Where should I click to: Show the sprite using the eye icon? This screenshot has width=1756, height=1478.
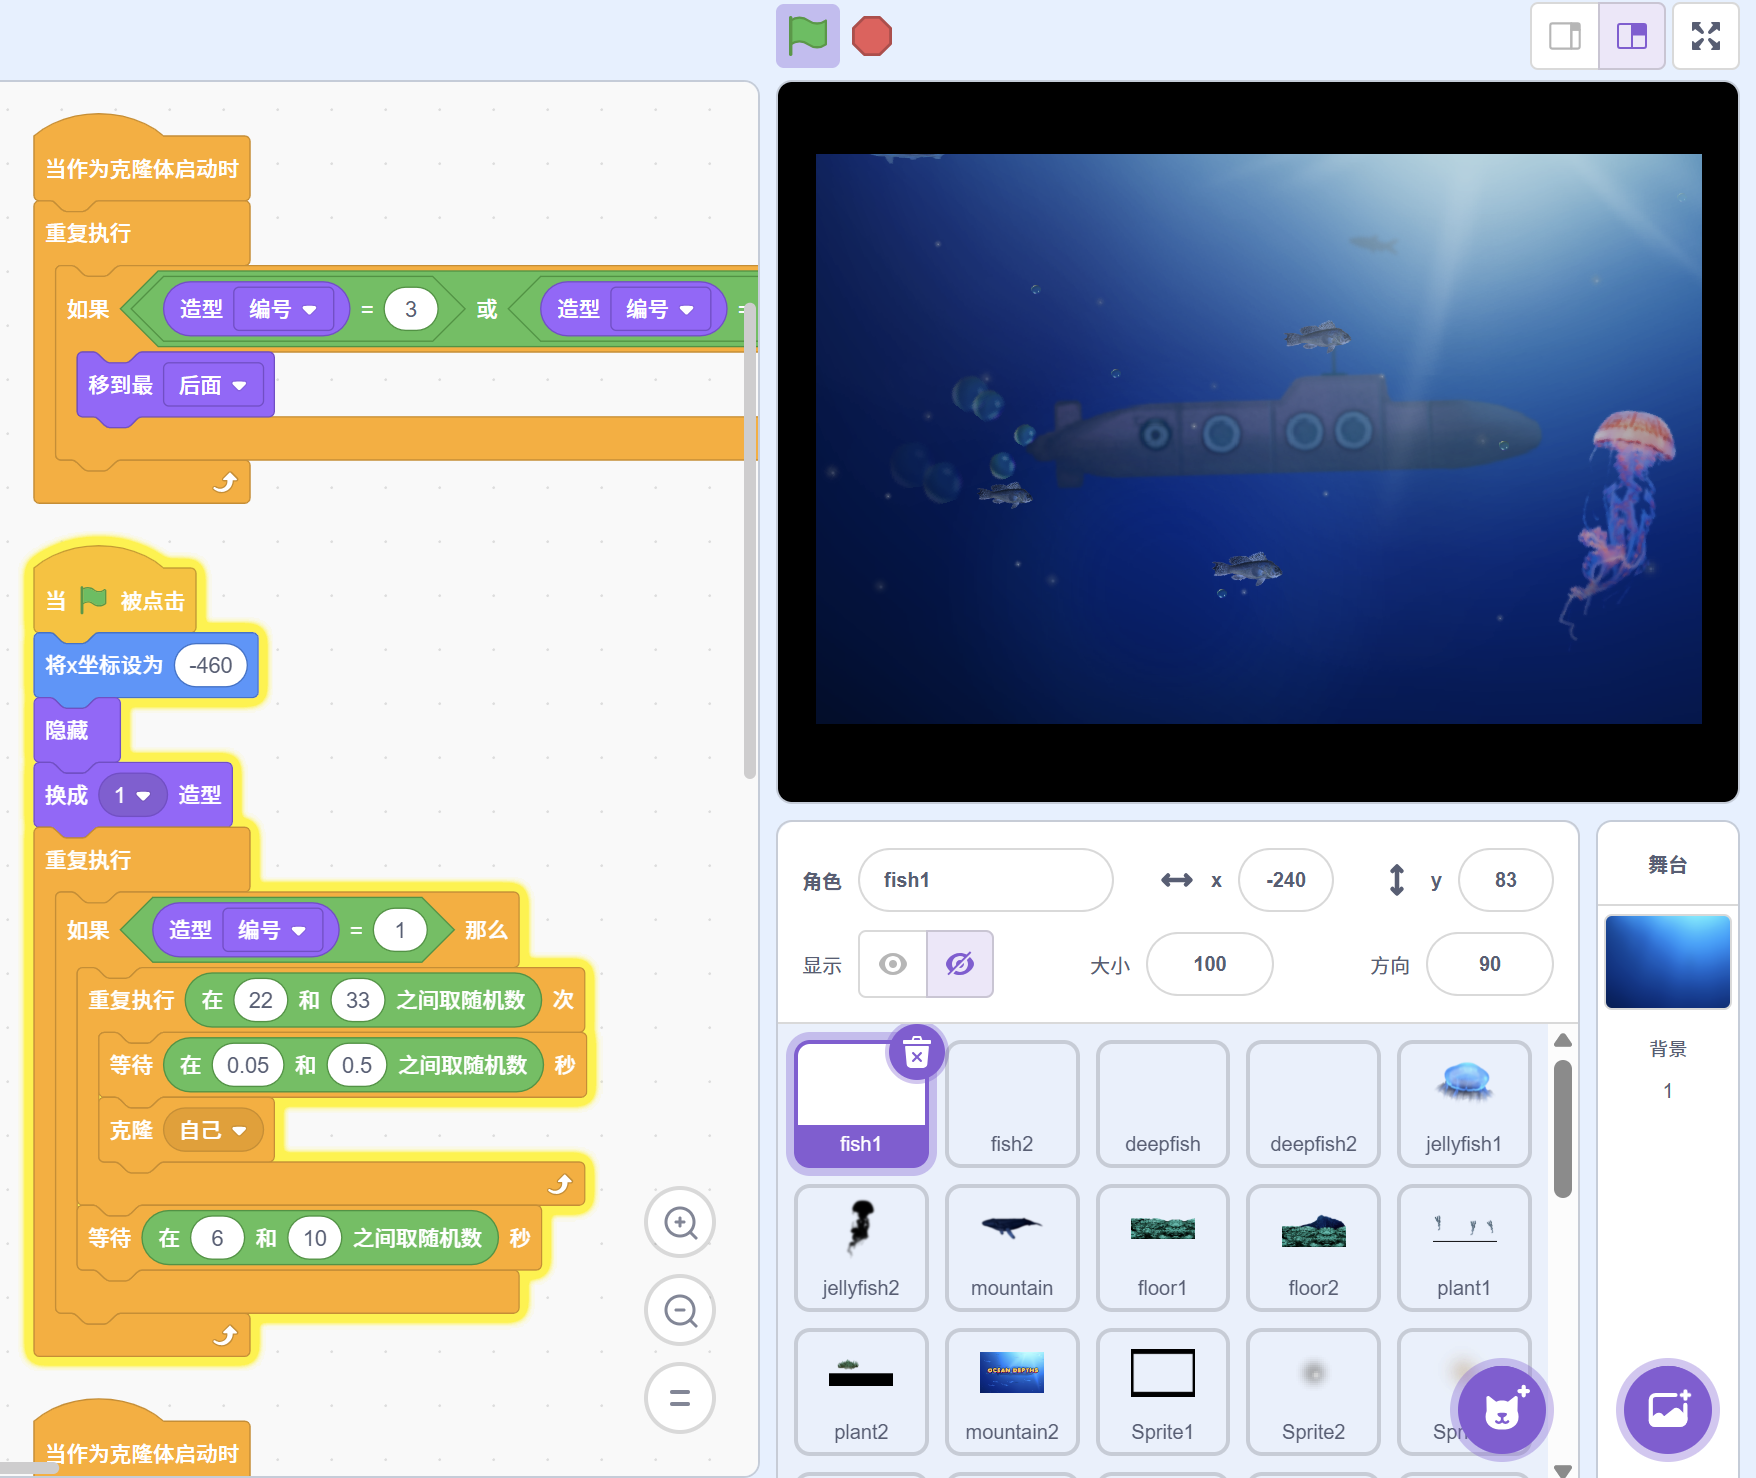click(893, 964)
